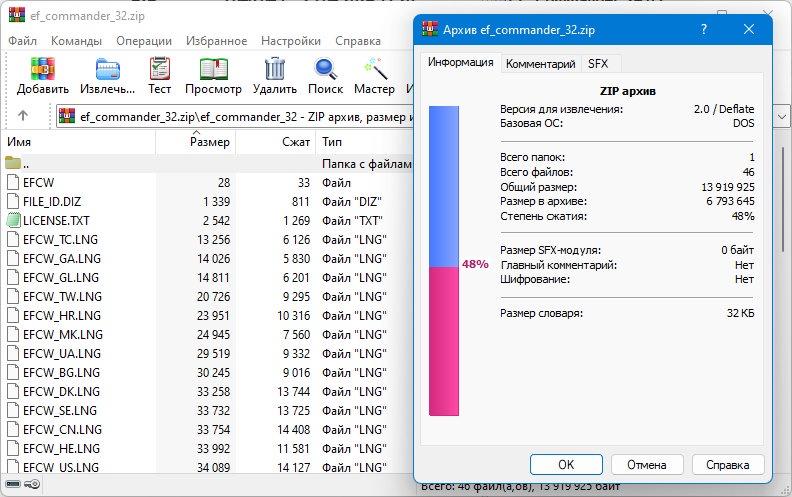Select the EFCW_GA.LNG file
Viewport: 792px width, 497px height.
[62, 258]
